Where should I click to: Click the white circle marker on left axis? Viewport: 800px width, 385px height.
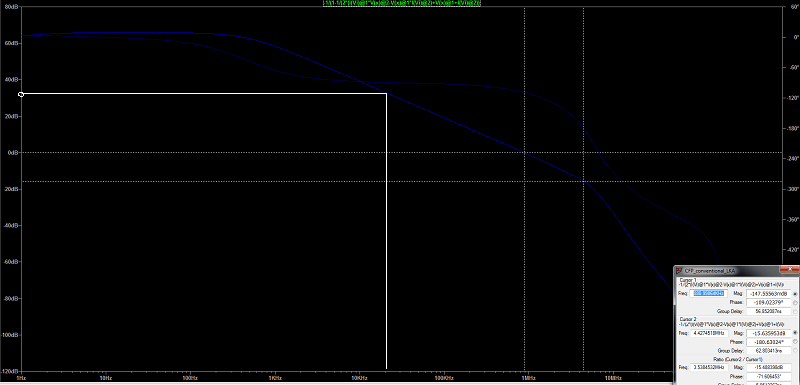[x=21, y=94]
